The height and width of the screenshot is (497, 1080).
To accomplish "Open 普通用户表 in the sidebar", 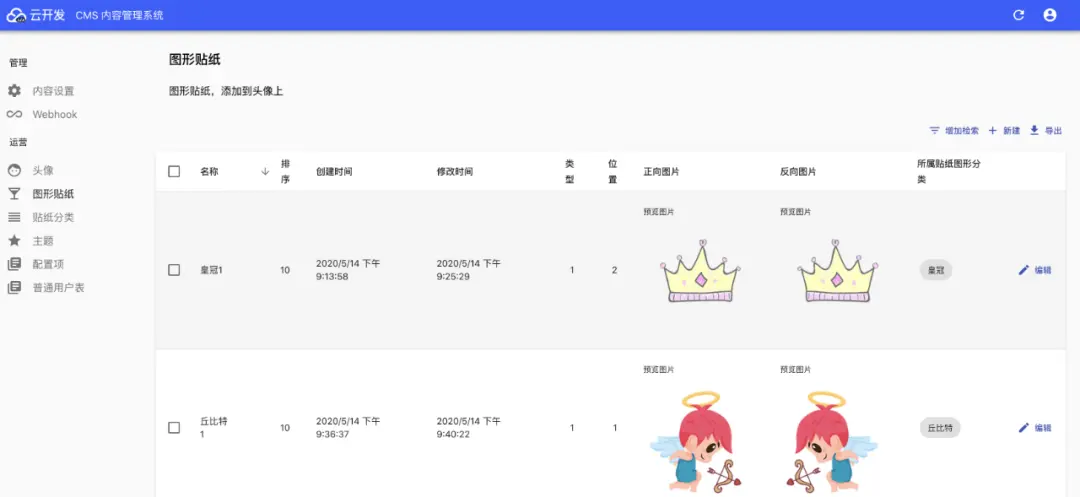I will coord(59,288).
